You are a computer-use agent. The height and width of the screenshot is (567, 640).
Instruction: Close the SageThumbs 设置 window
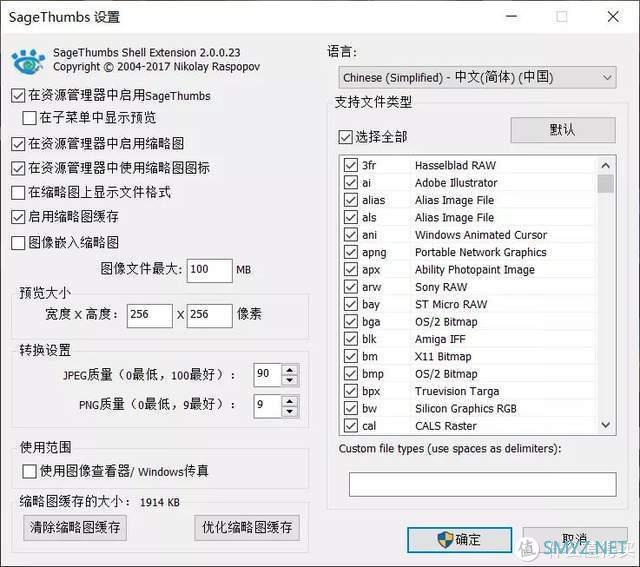pyautogui.click(x=613, y=17)
